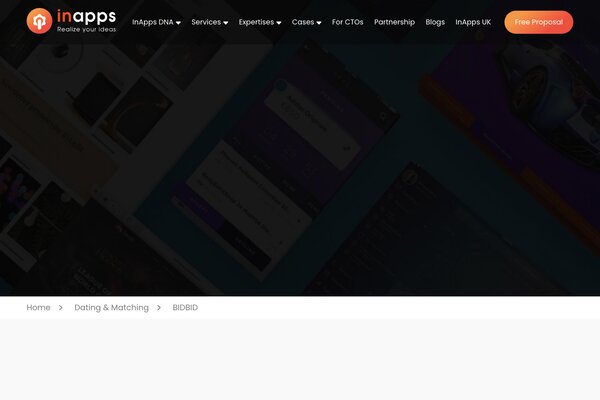
Task: Open Dating & Matching breadcrumb link
Action: [111, 307]
